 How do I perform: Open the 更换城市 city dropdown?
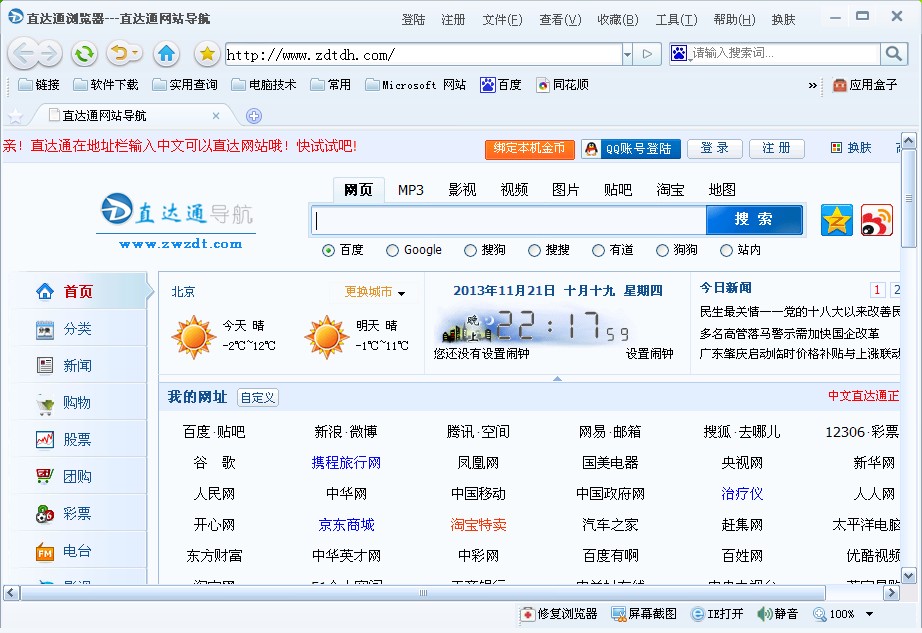(x=375, y=292)
